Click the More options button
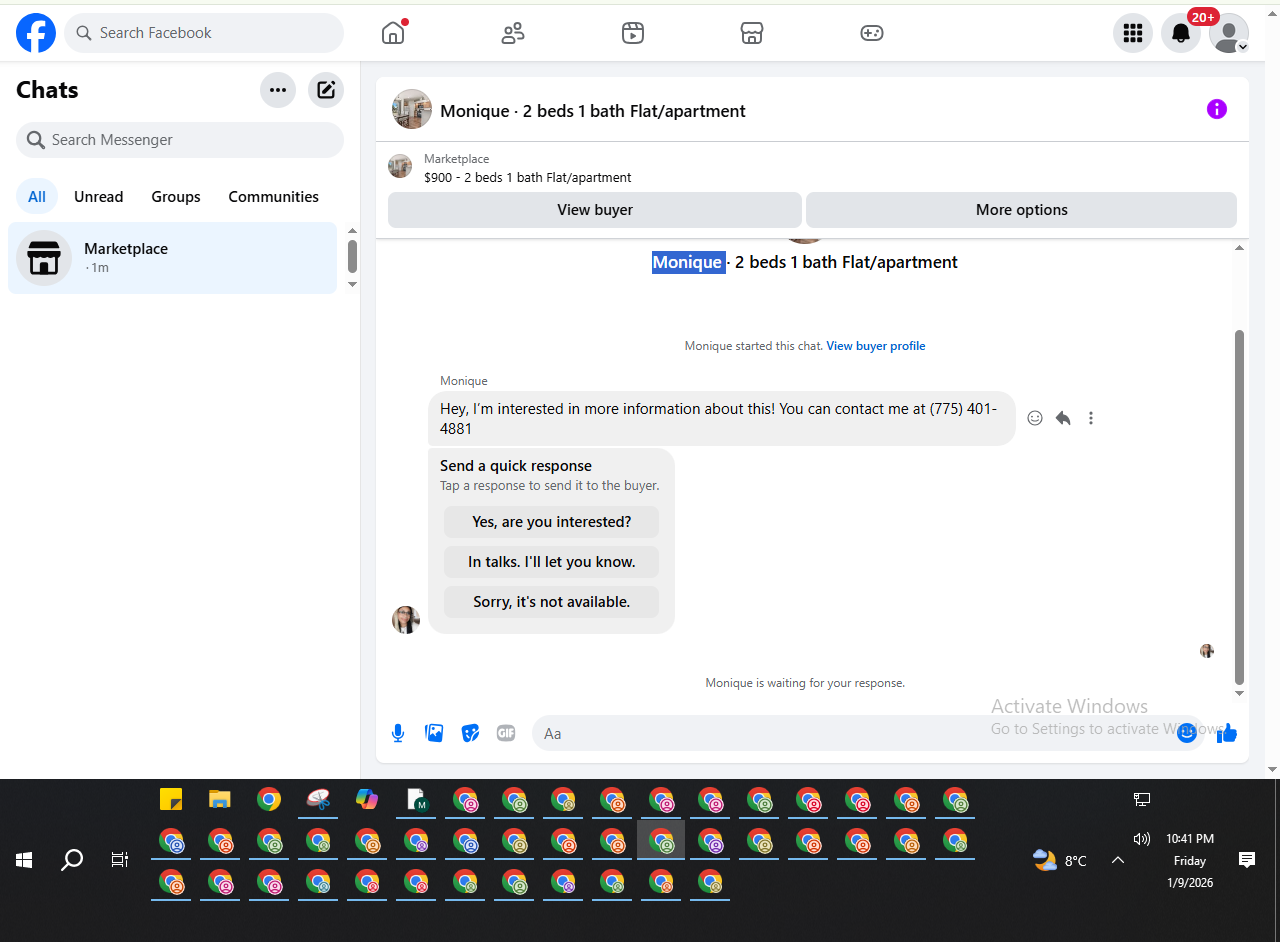 [1021, 210]
